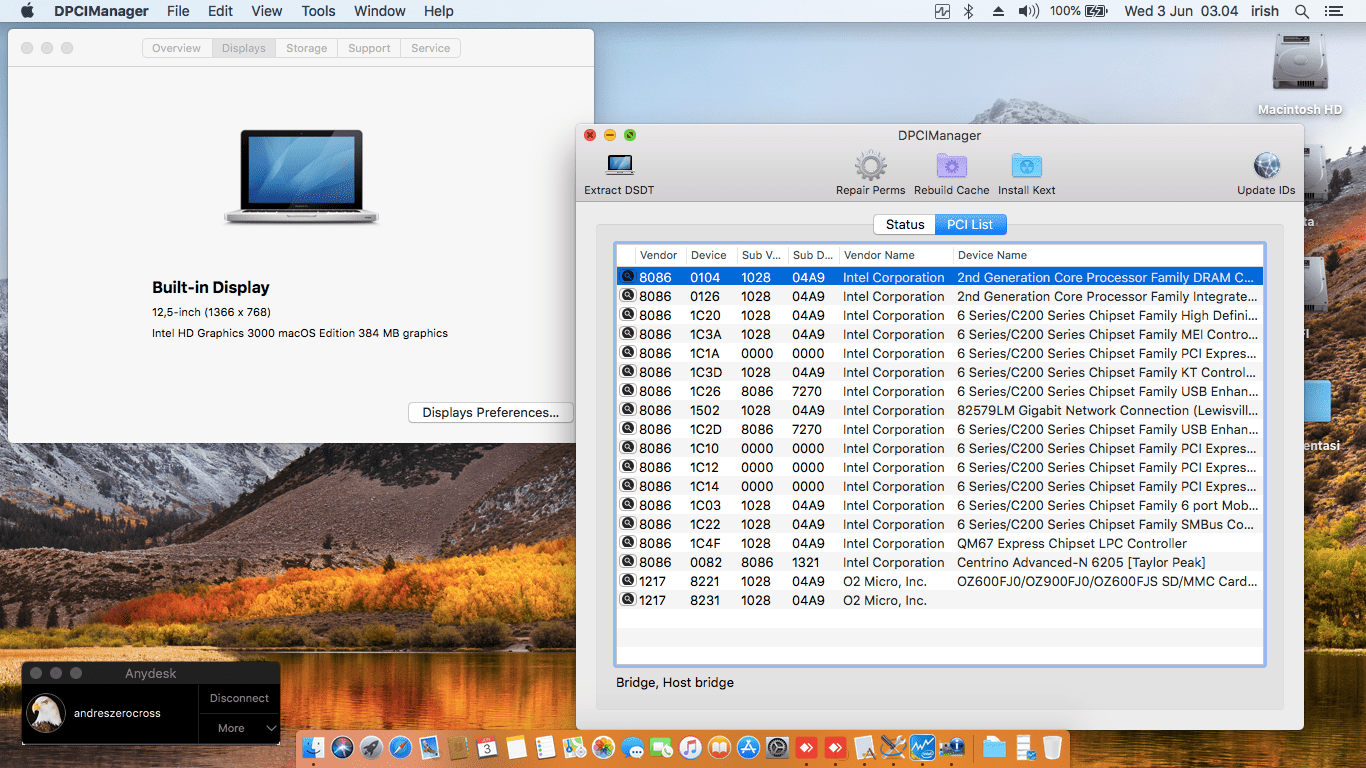
Task: Open Reminders from the Dock
Action: (x=545, y=747)
